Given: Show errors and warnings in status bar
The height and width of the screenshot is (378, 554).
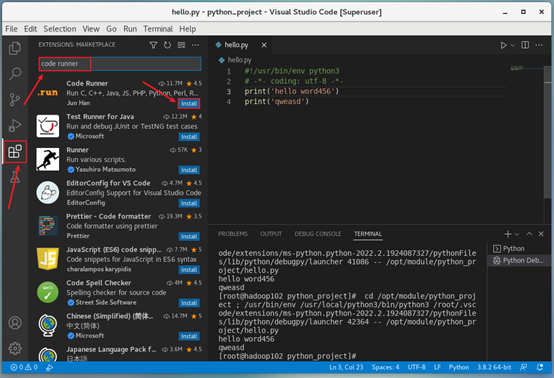Looking at the screenshot, I should tap(24, 367).
